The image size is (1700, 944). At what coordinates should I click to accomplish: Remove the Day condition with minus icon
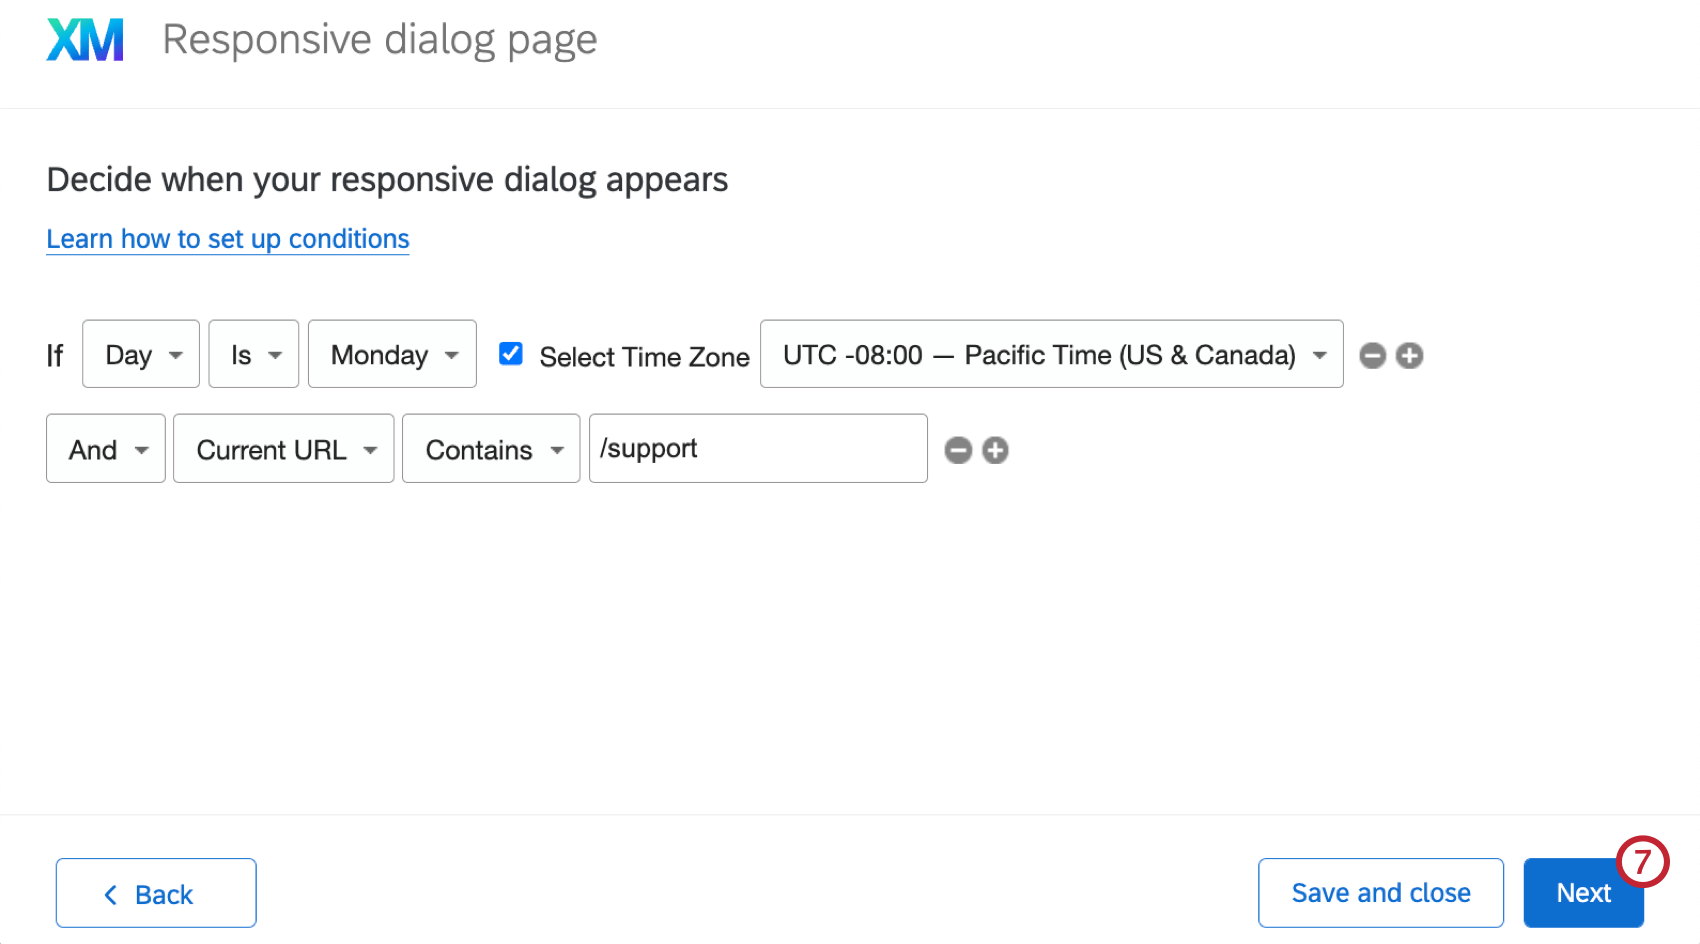click(x=1373, y=355)
